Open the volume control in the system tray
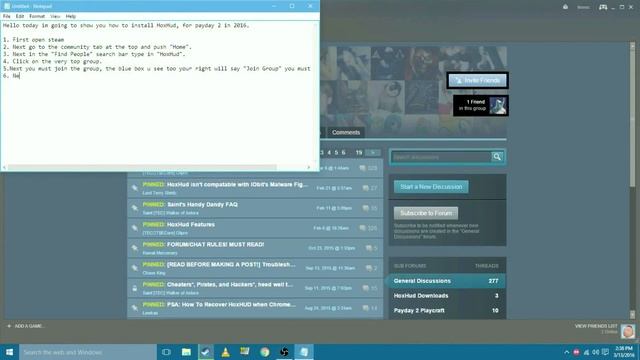The width and height of the screenshot is (640, 360). pyautogui.click(x=596, y=352)
